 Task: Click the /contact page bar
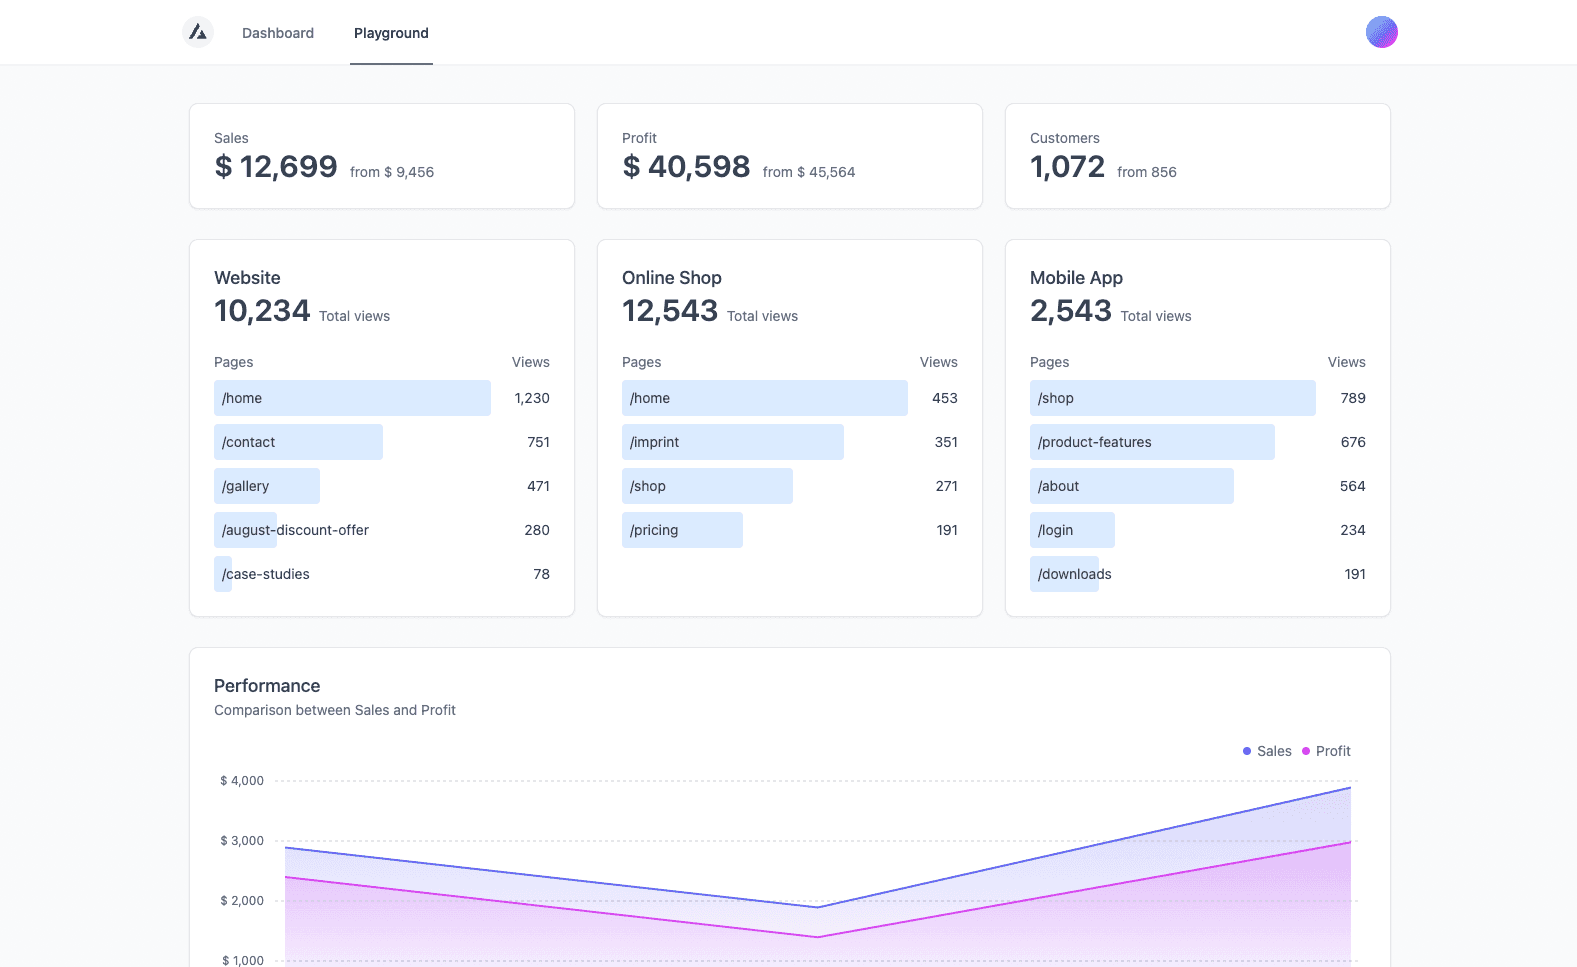point(298,442)
